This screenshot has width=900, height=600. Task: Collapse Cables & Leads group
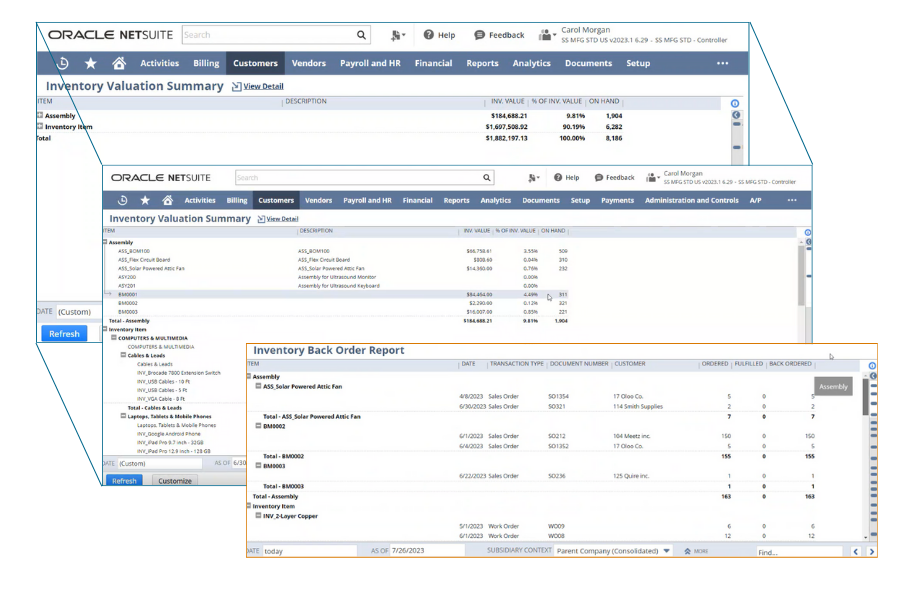tap(123, 355)
